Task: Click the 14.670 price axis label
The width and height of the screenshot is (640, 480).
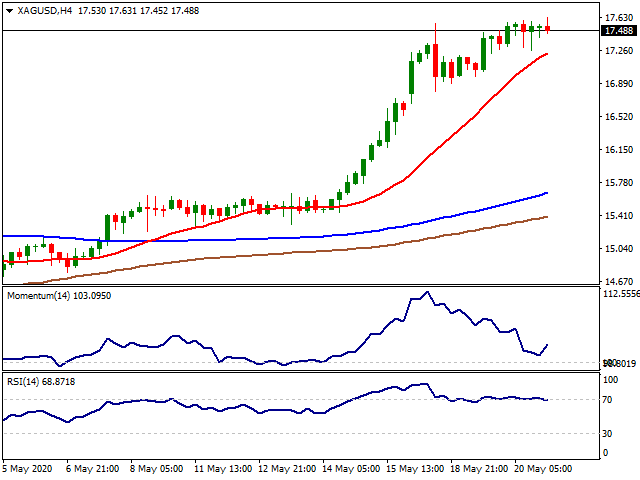Action: pyautogui.click(x=619, y=282)
